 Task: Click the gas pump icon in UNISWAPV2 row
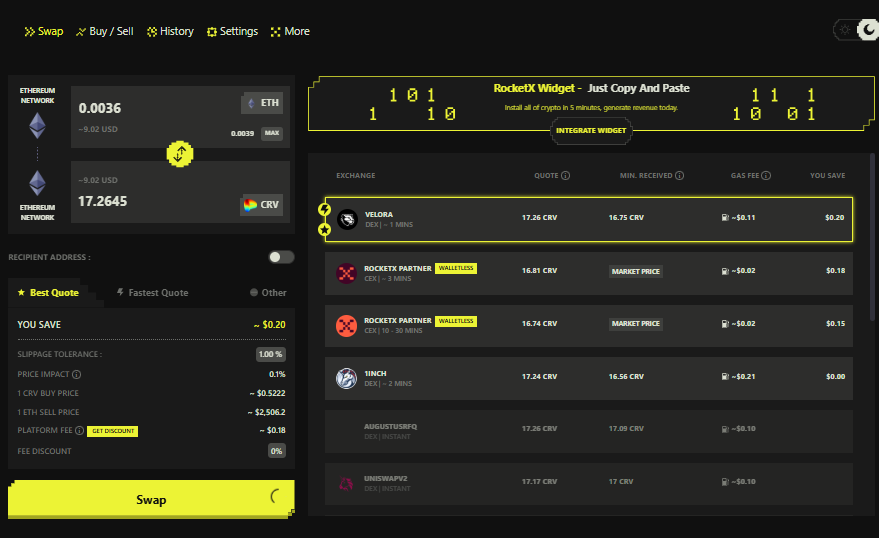[x=725, y=481]
